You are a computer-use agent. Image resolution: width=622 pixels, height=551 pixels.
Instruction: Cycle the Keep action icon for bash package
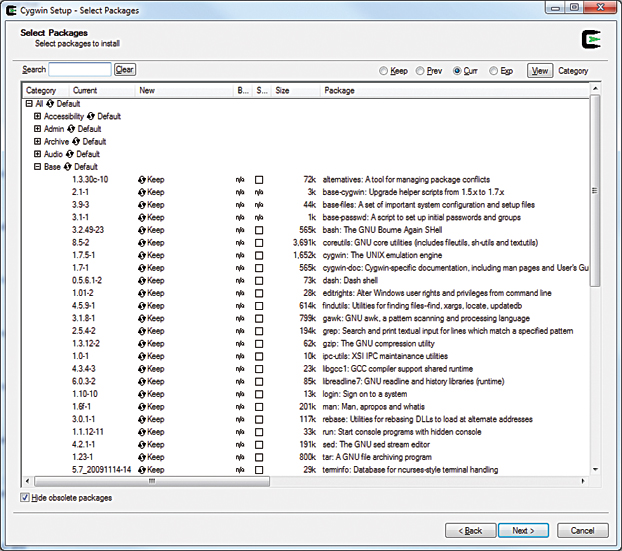(142, 230)
